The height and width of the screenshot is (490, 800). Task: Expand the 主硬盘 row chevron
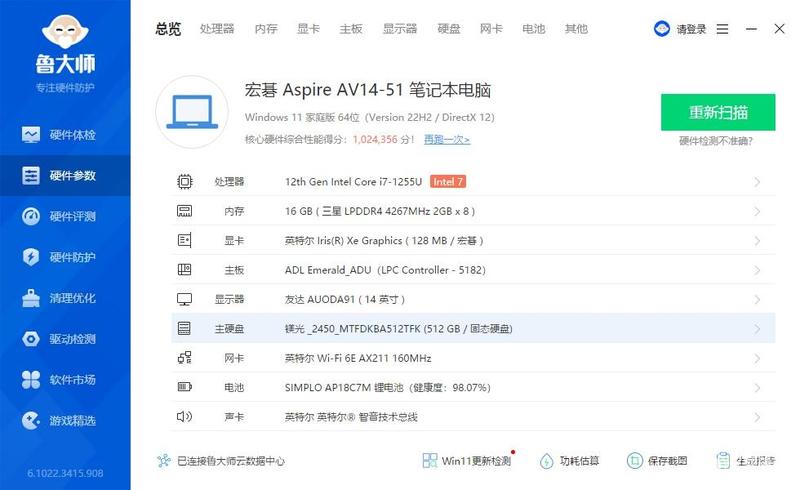pyautogui.click(x=757, y=329)
